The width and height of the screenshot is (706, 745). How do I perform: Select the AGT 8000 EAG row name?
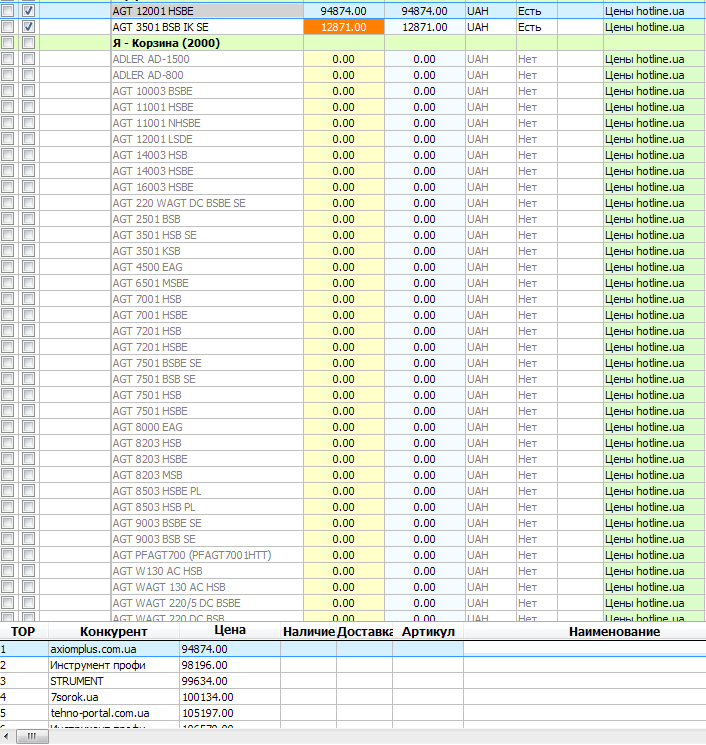coord(147,427)
